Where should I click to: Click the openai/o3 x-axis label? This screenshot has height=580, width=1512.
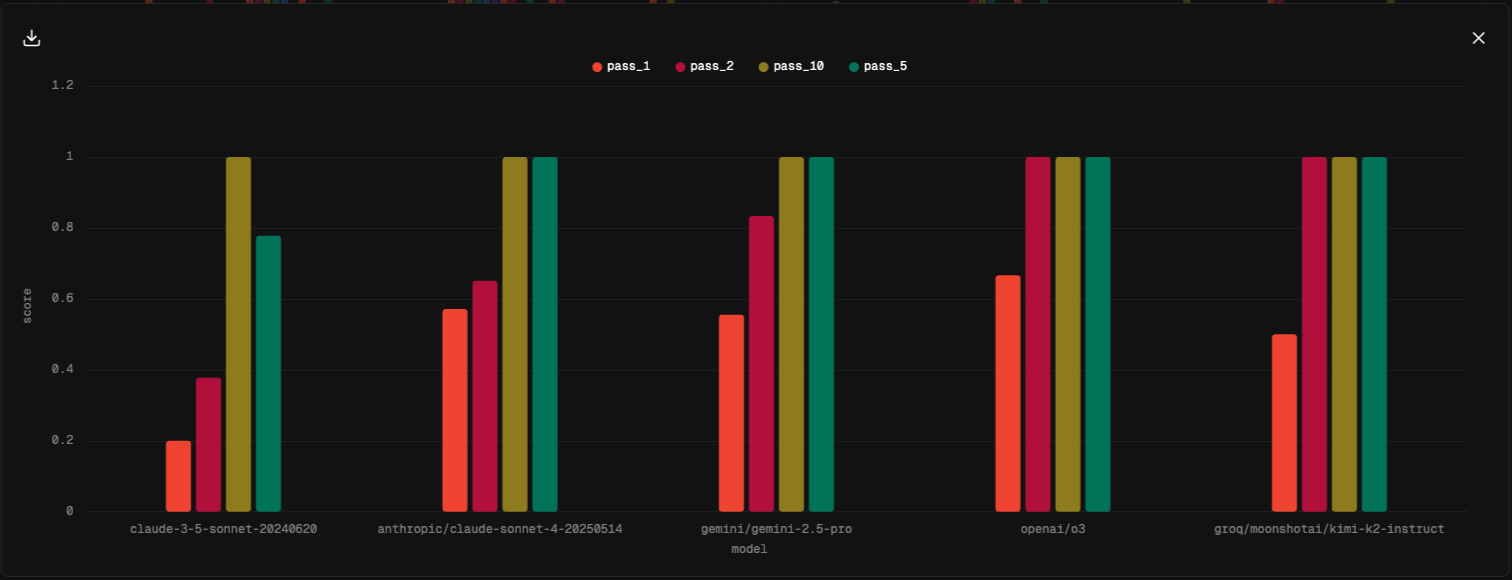(1053, 529)
